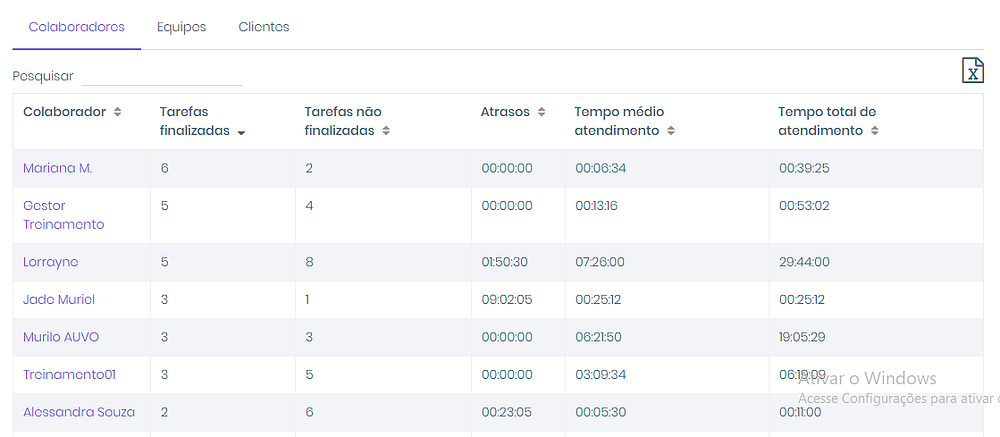Open Murilo AUVO collaborator link
This screenshot has width=1000, height=437.
pyautogui.click(x=61, y=337)
